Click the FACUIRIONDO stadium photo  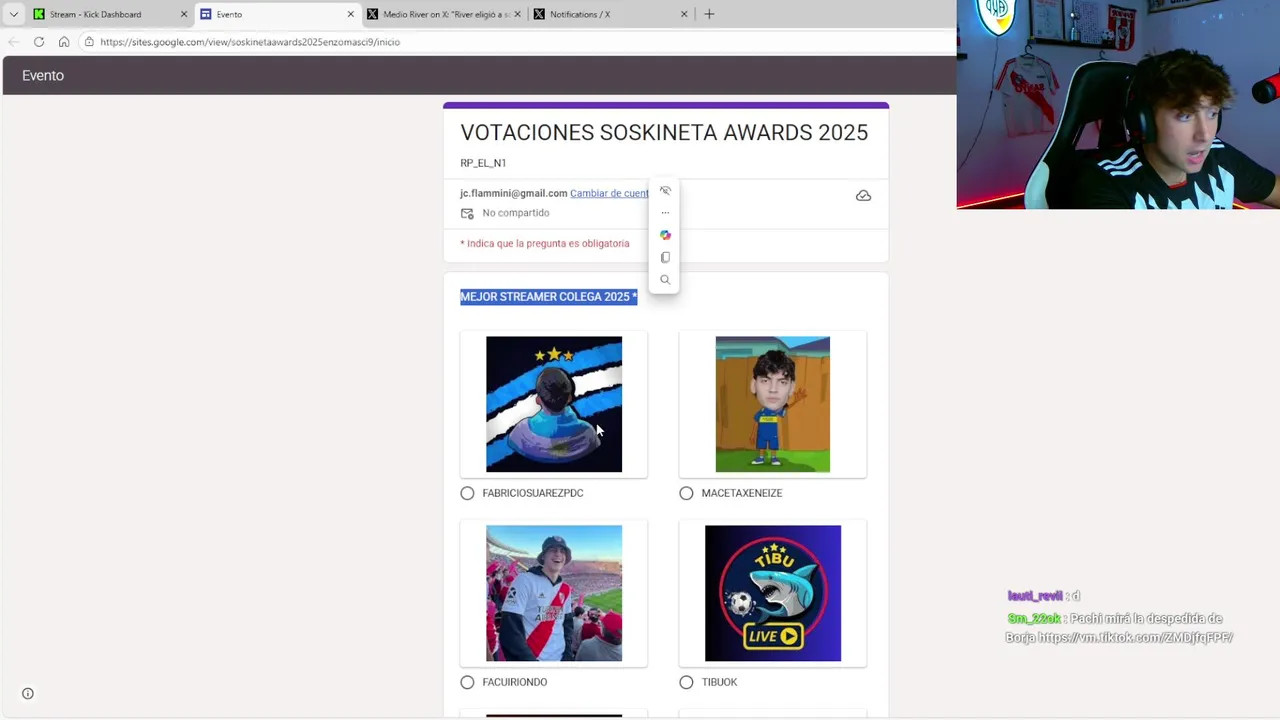pyautogui.click(x=554, y=593)
